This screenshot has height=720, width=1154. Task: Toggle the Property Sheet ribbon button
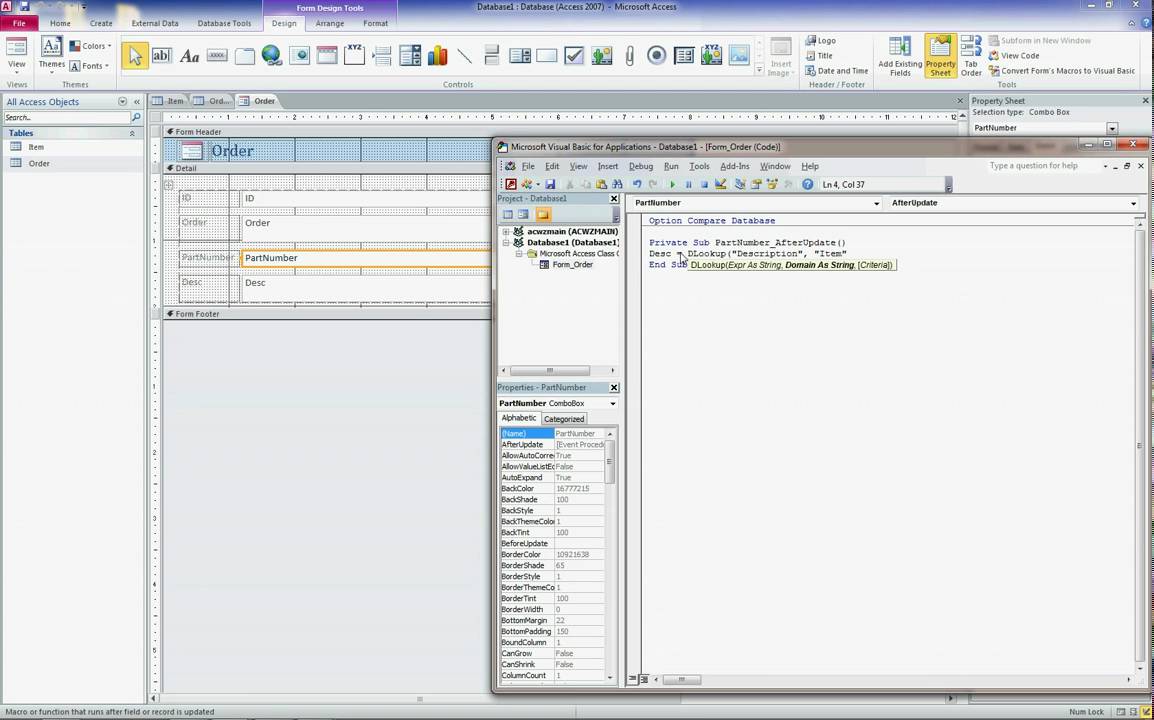pyautogui.click(x=941, y=56)
